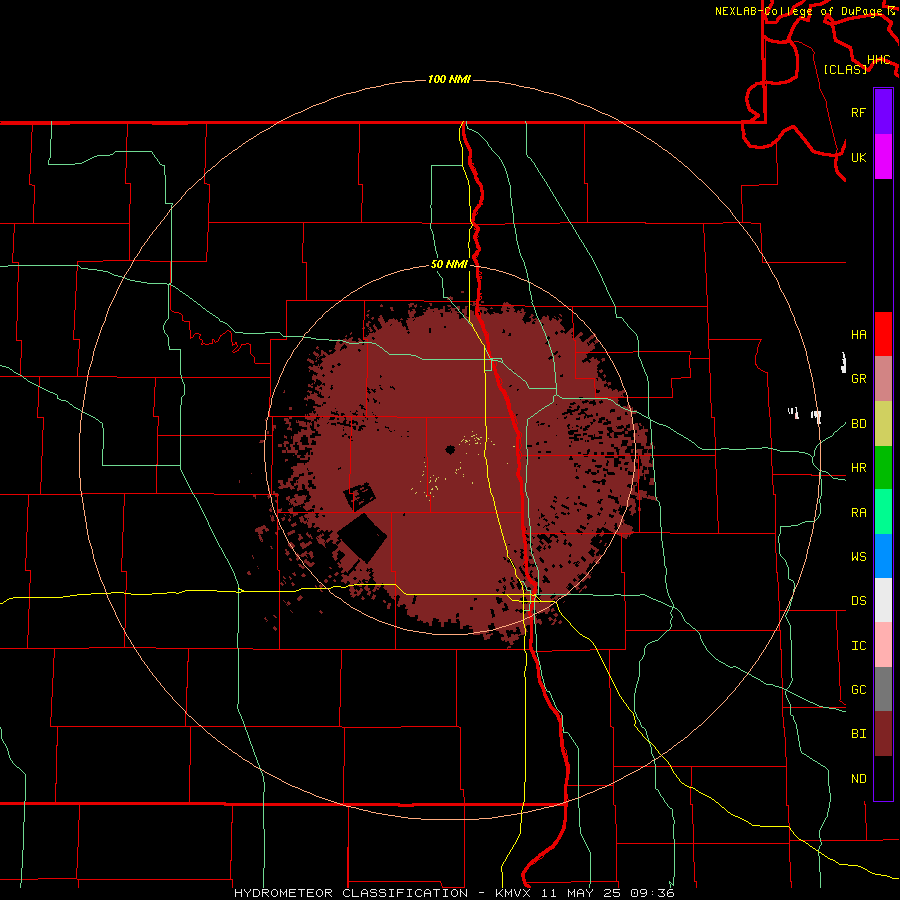
Task: Click the ND black legend swatch
Action: [883, 778]
